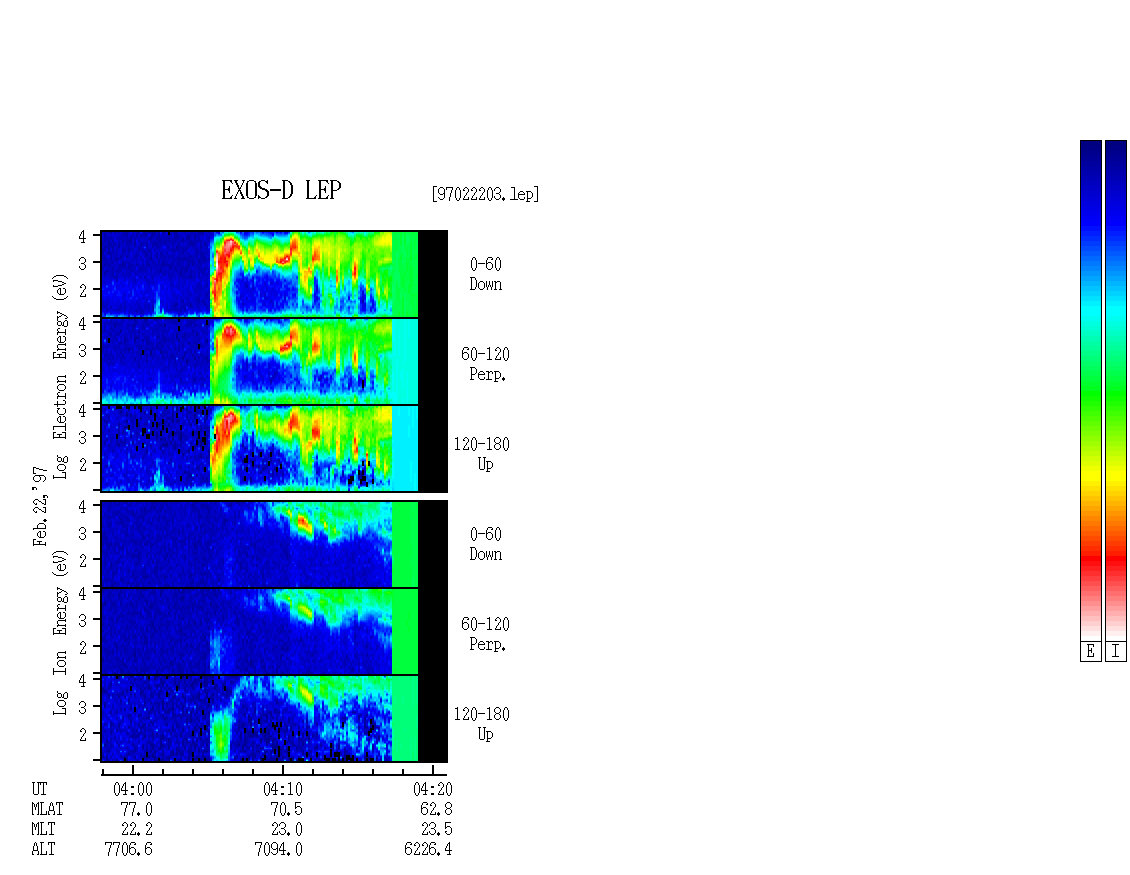This screenshot has height=875, width=1130.
Task: Click the 0-60 Down label beside electron panel
Action: [x=486, y=274]
